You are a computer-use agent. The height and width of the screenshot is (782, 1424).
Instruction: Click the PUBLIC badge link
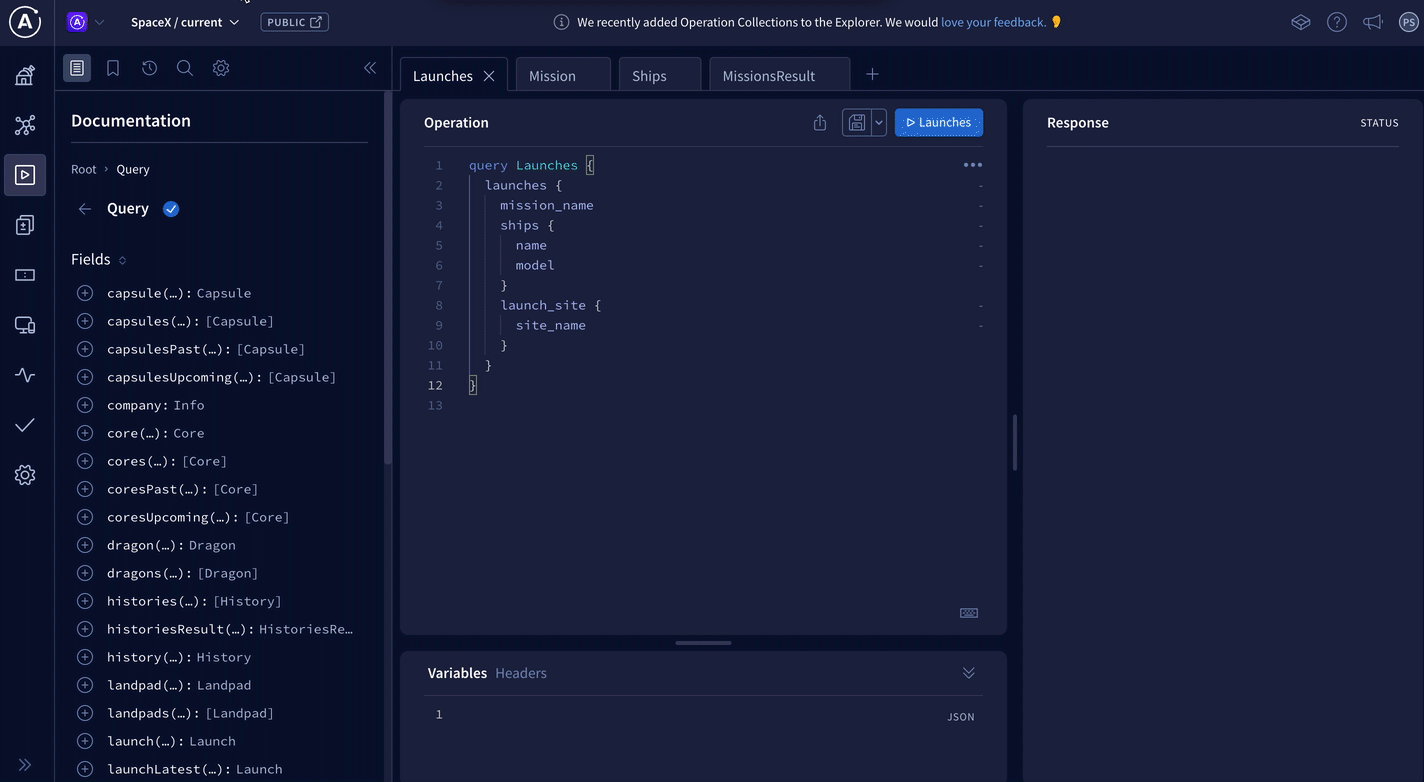[294, 22]
